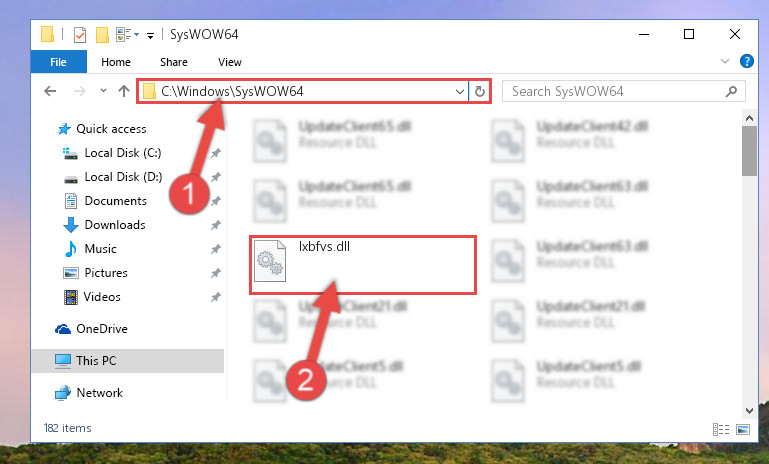Image resolution: width=769 pixels, height=464 pixels.
Task: Open the blue Help question mark icon
Action: [746, 61]
